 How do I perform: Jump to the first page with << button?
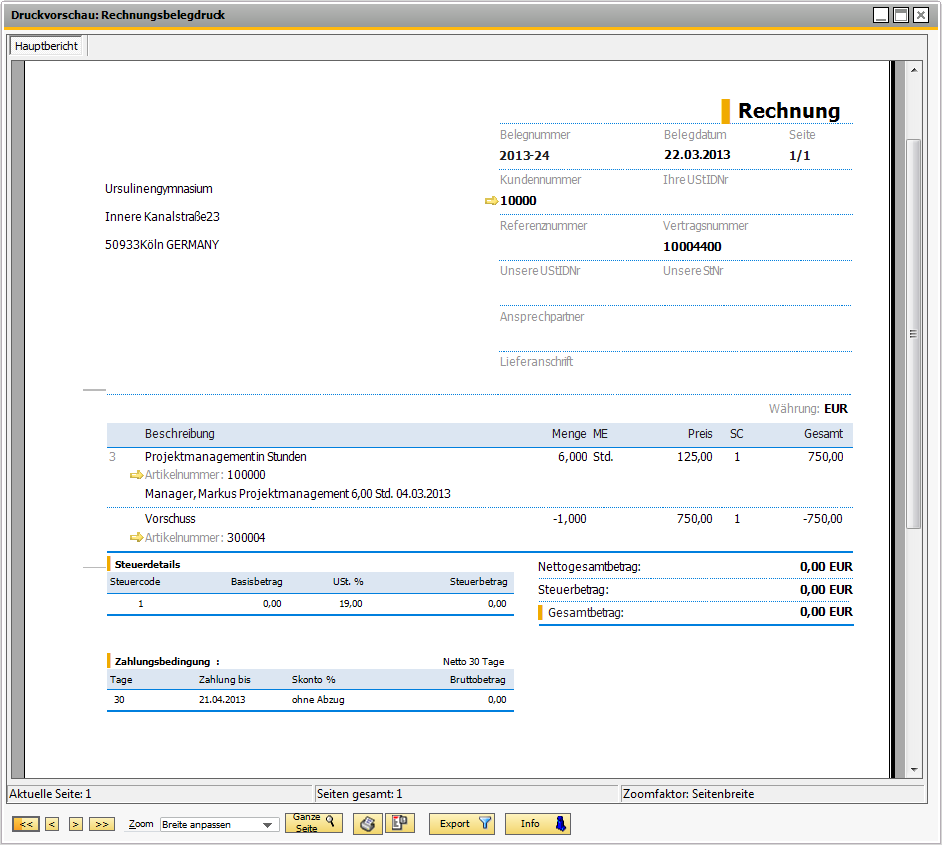(x=26, y=824)
